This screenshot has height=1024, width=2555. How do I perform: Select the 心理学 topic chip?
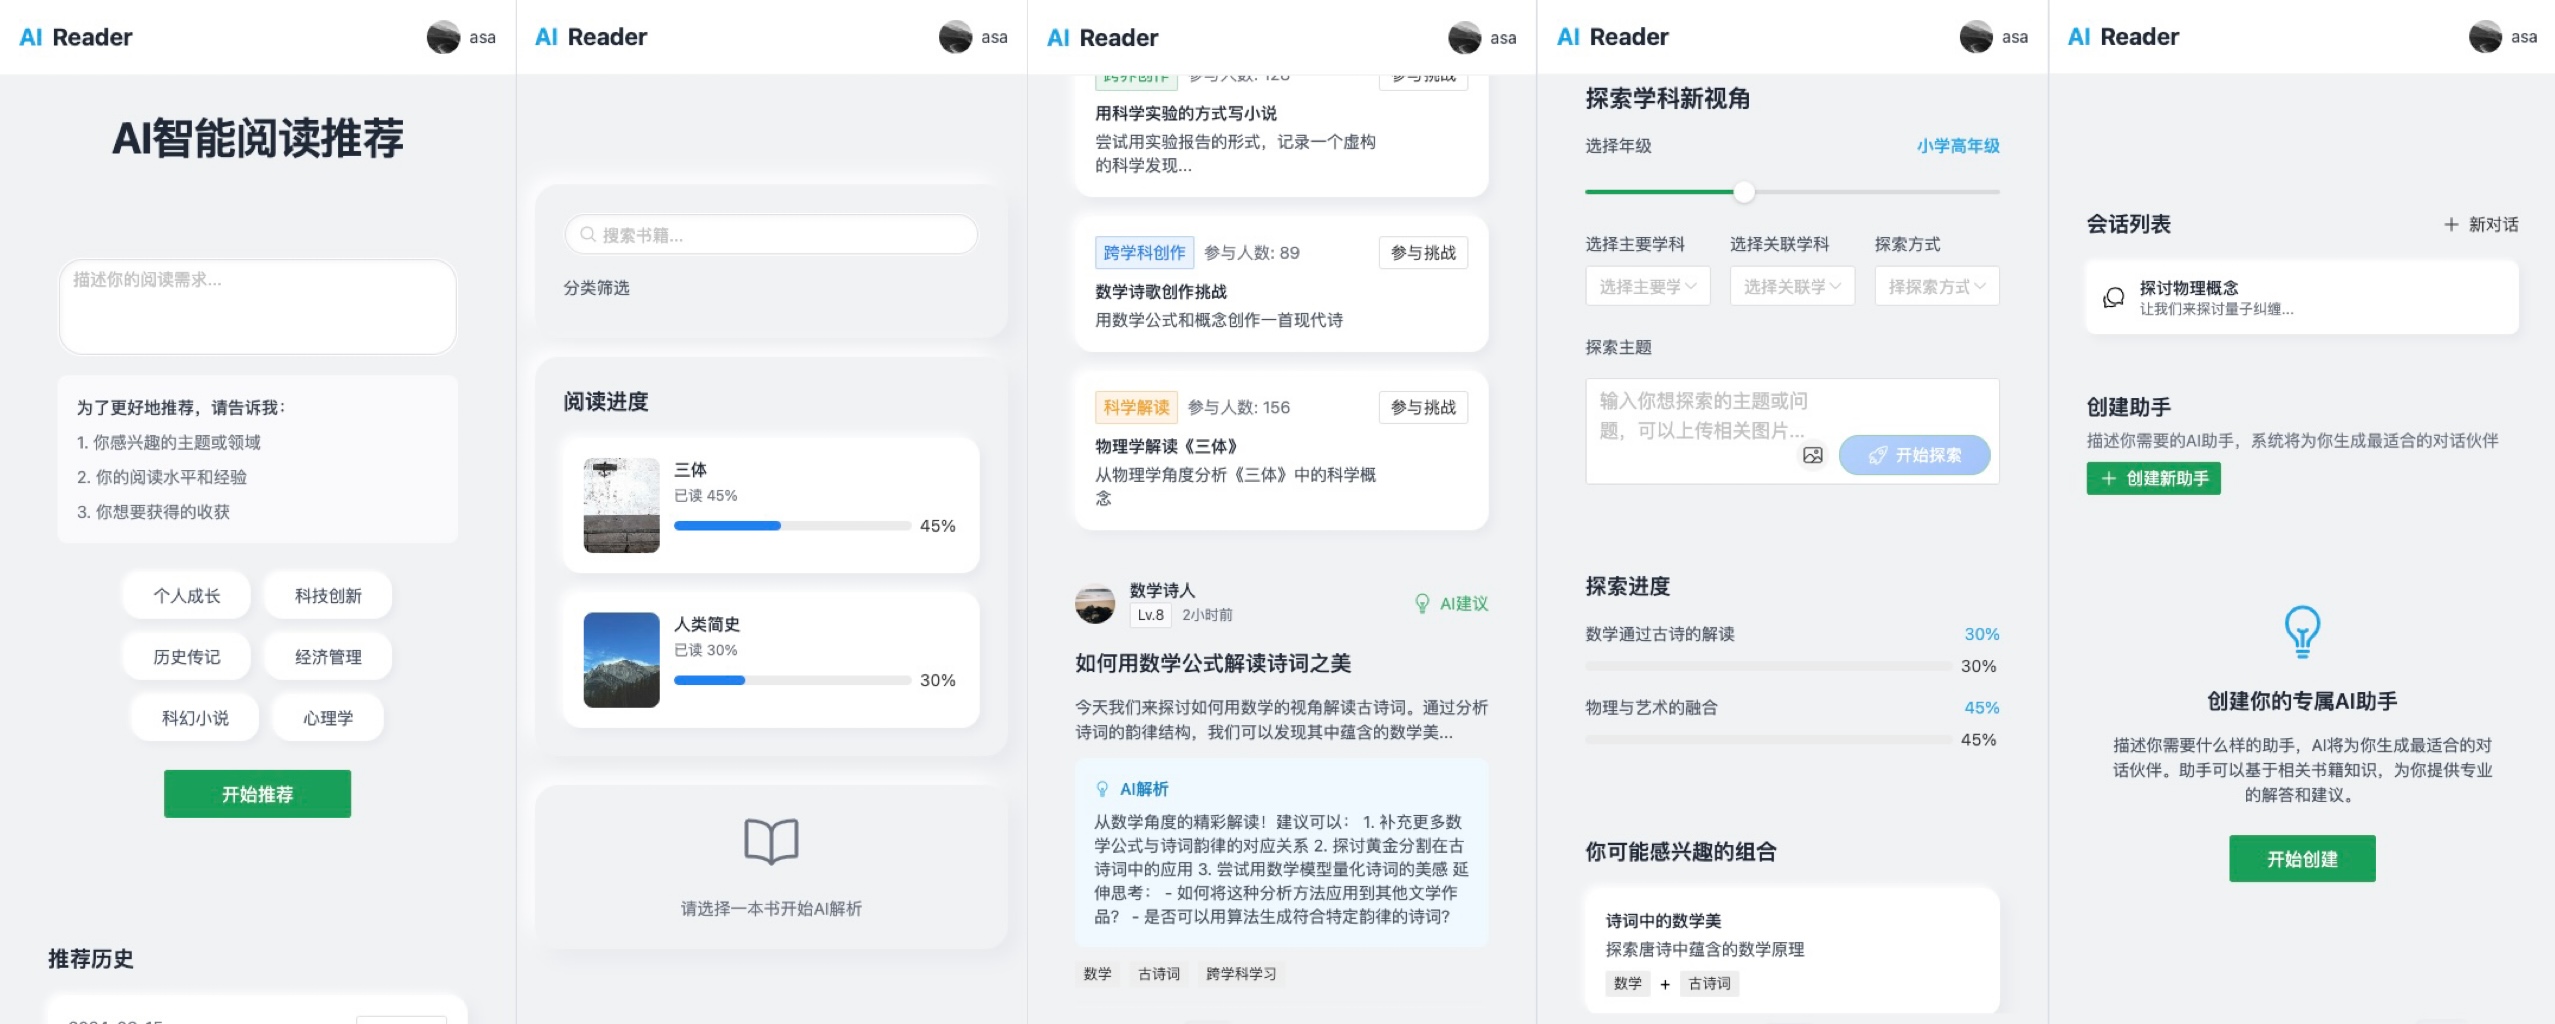click(328, 718)
